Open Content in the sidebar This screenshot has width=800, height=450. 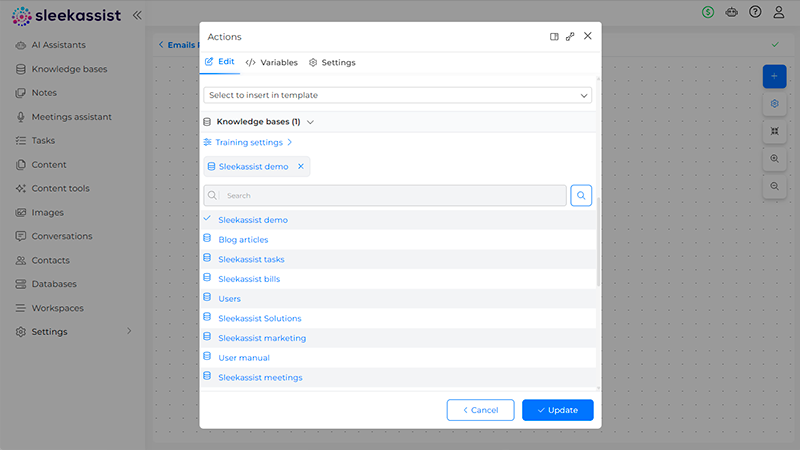coord(49,165)
